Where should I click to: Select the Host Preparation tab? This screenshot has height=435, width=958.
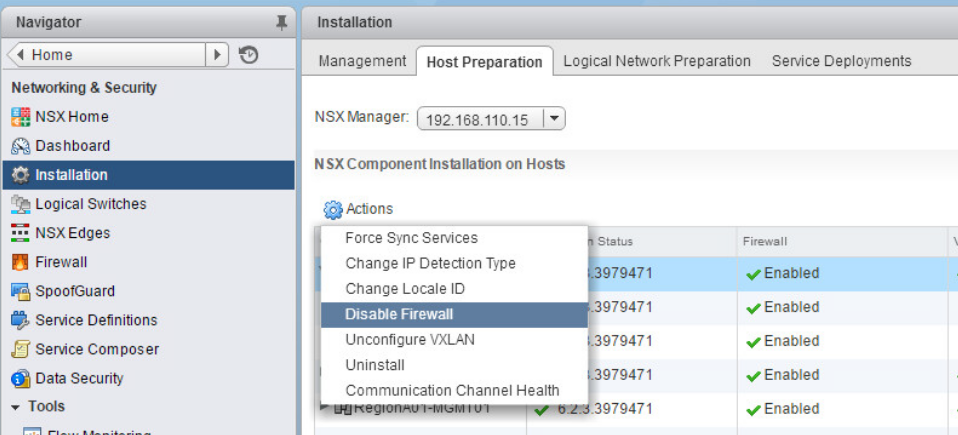pyautogui.click(x=484, y=62)
